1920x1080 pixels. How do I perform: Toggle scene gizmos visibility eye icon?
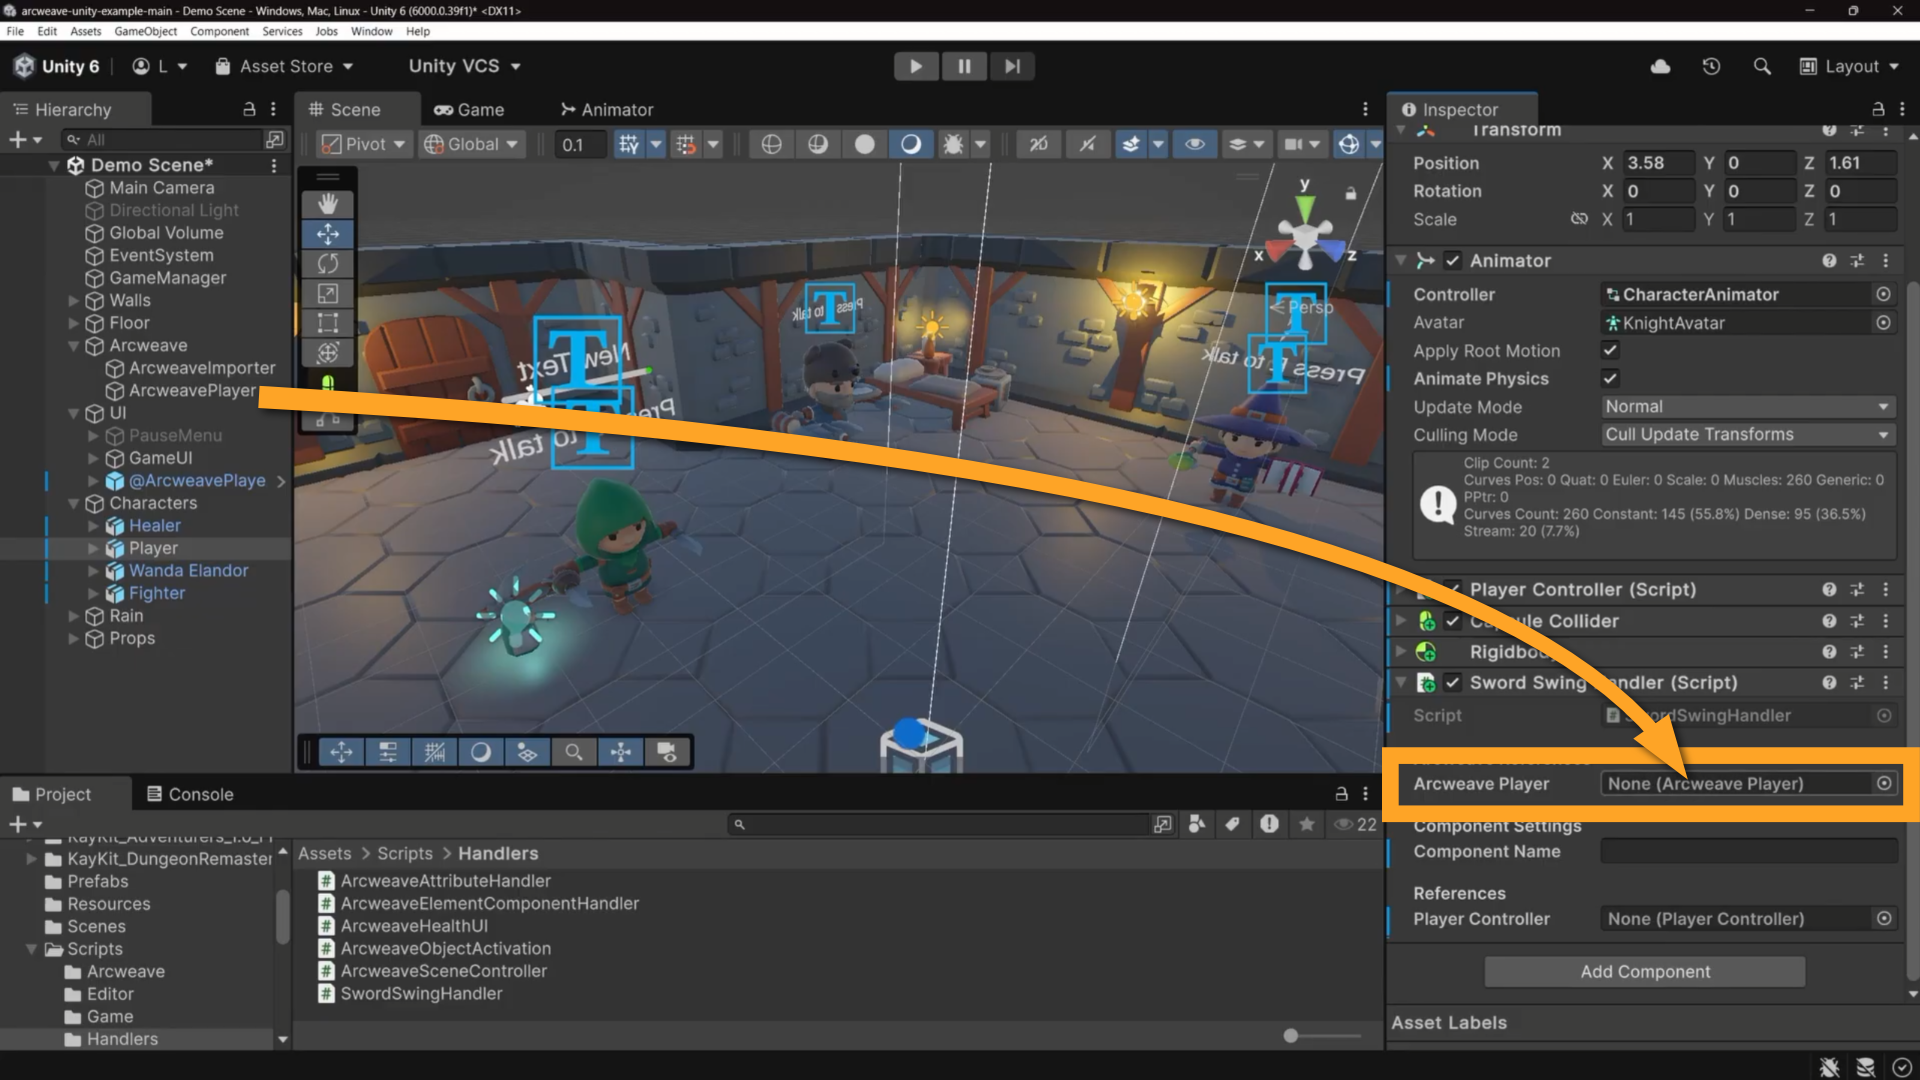[x=1194, y=144]
